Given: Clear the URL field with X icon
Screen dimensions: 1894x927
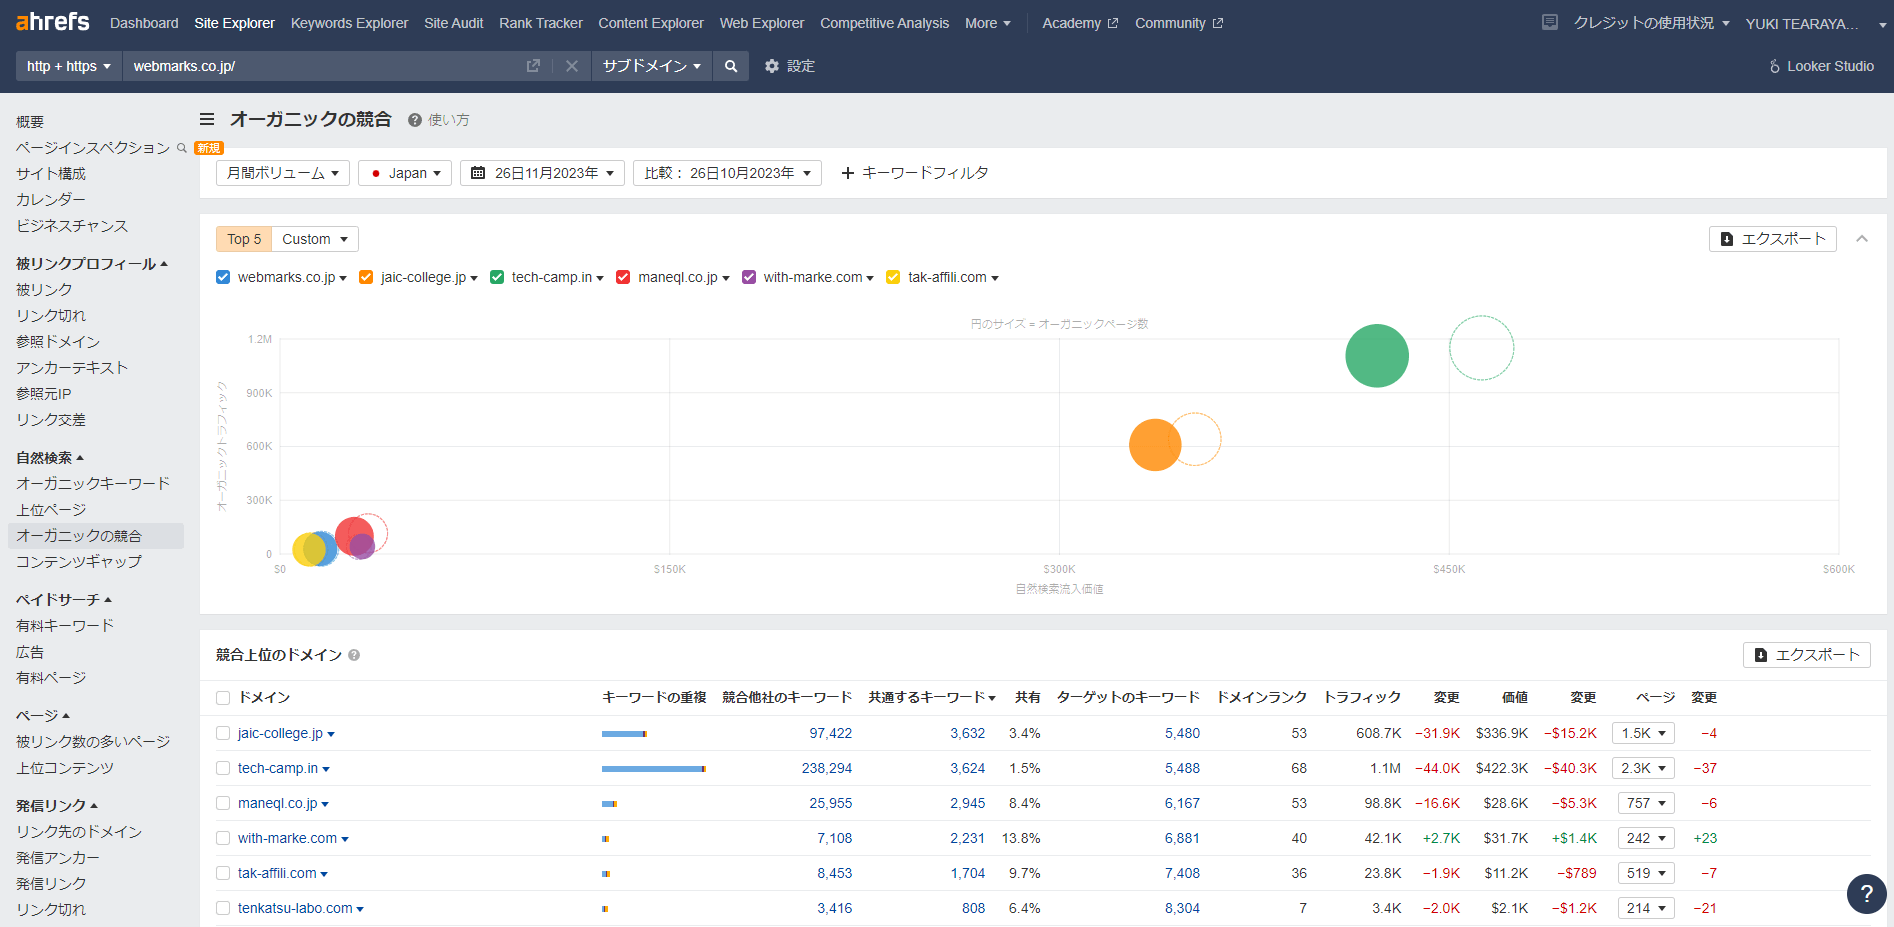Looking at the screenshot, I should [571, 66].
